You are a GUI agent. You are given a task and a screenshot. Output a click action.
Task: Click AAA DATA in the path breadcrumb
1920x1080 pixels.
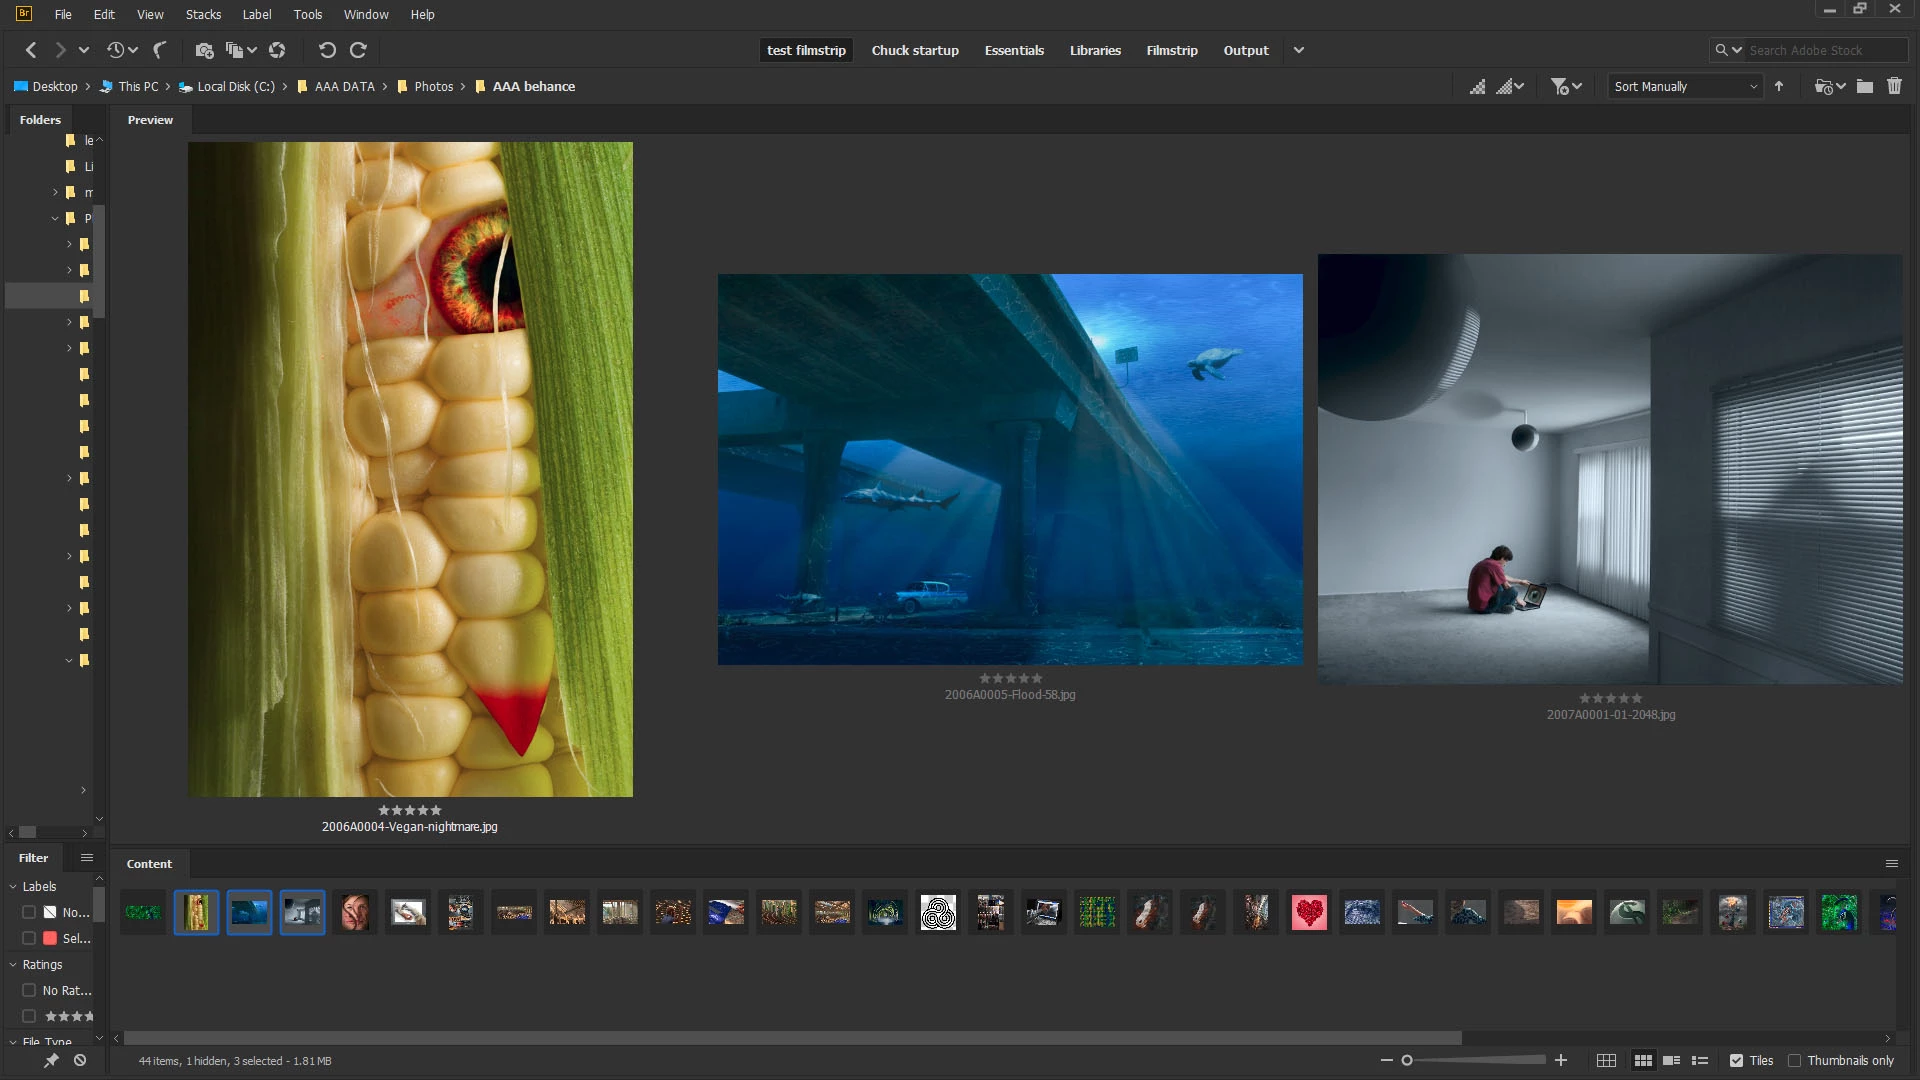tap(344, 87)
